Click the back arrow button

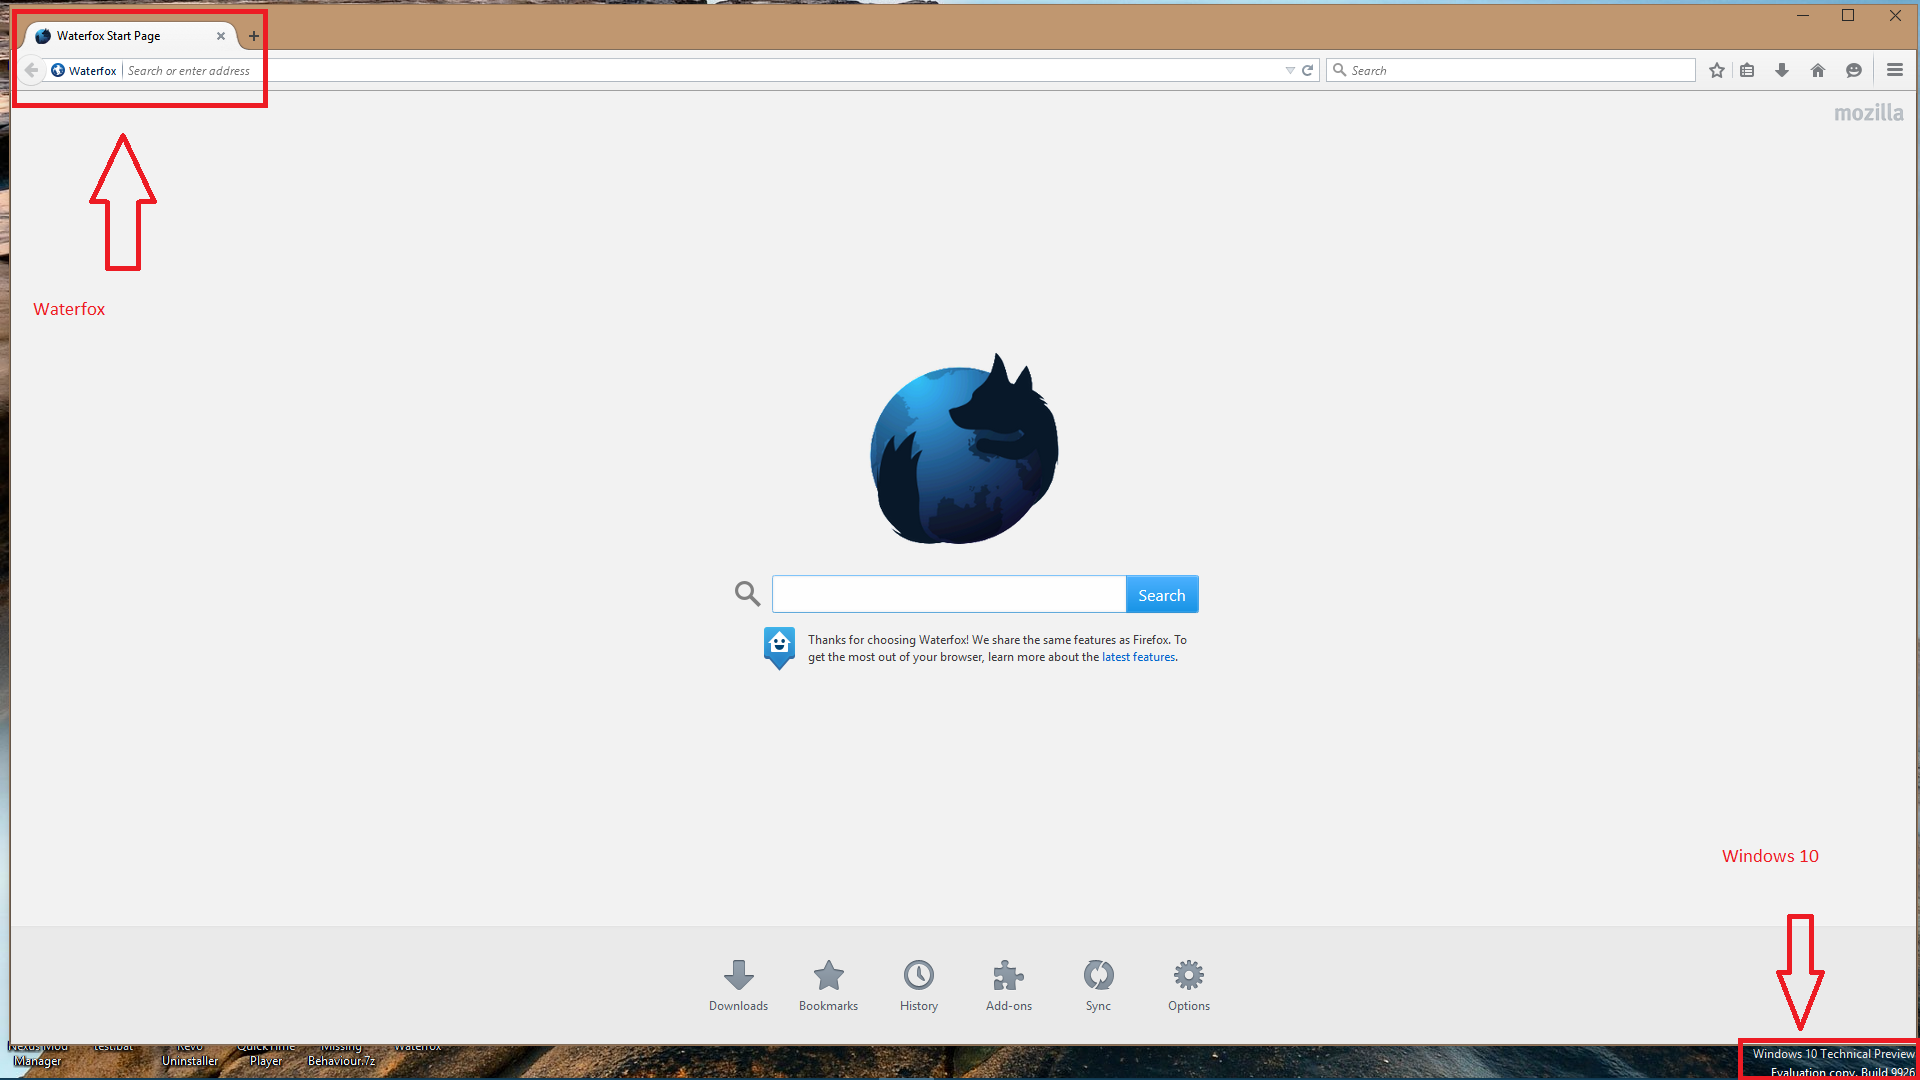(x=31, y=70)
